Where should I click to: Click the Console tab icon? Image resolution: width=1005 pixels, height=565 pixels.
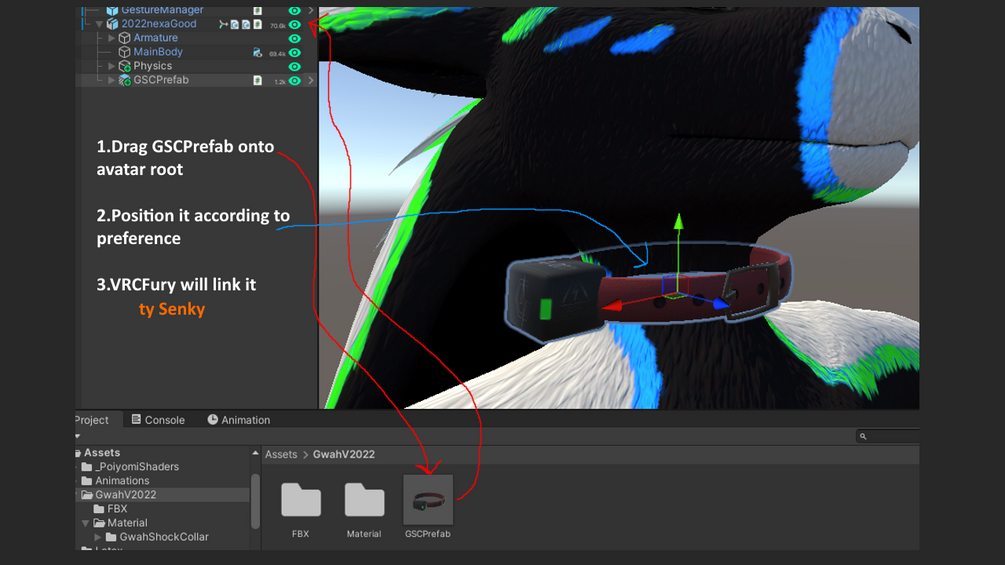click(x=136, y=420)
